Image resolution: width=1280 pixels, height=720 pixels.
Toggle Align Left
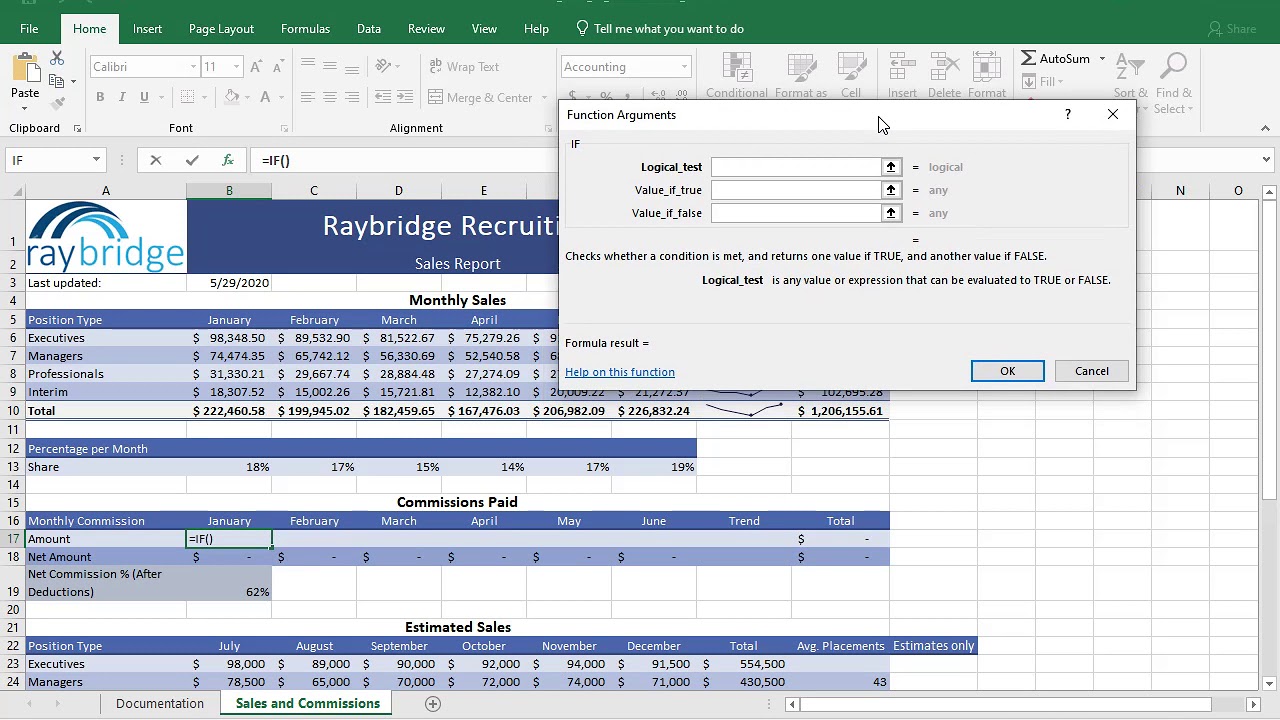coord(307,97)
